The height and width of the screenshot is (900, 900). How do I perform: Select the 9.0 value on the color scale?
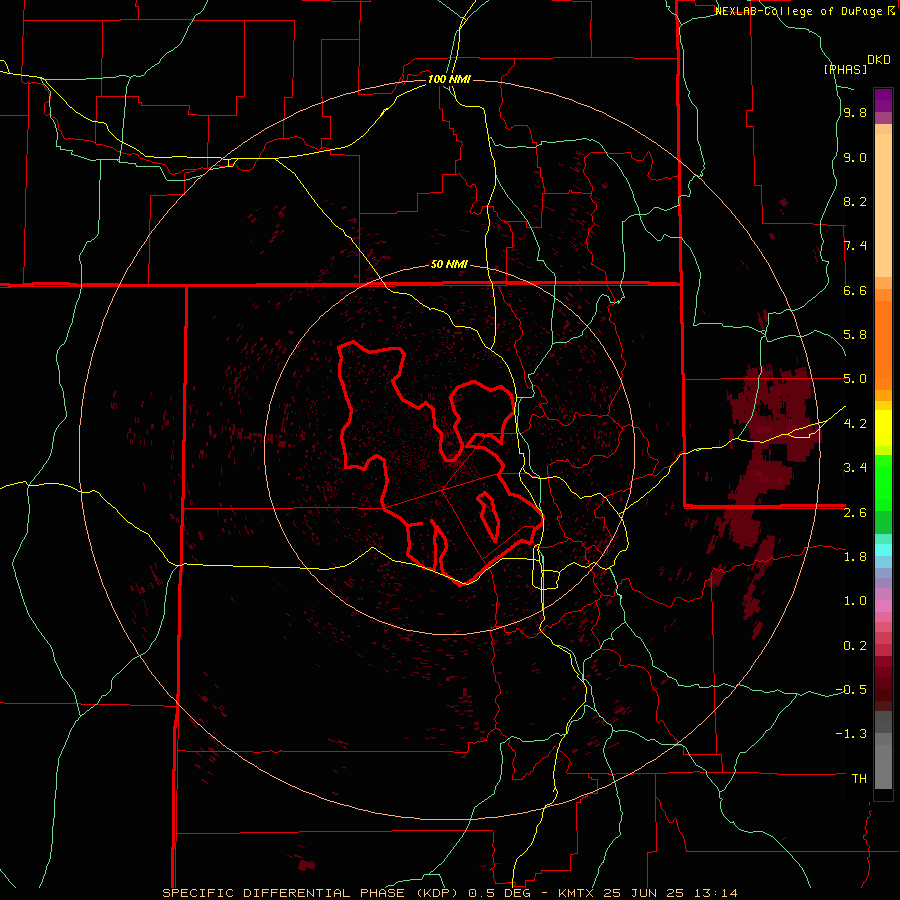855,157
